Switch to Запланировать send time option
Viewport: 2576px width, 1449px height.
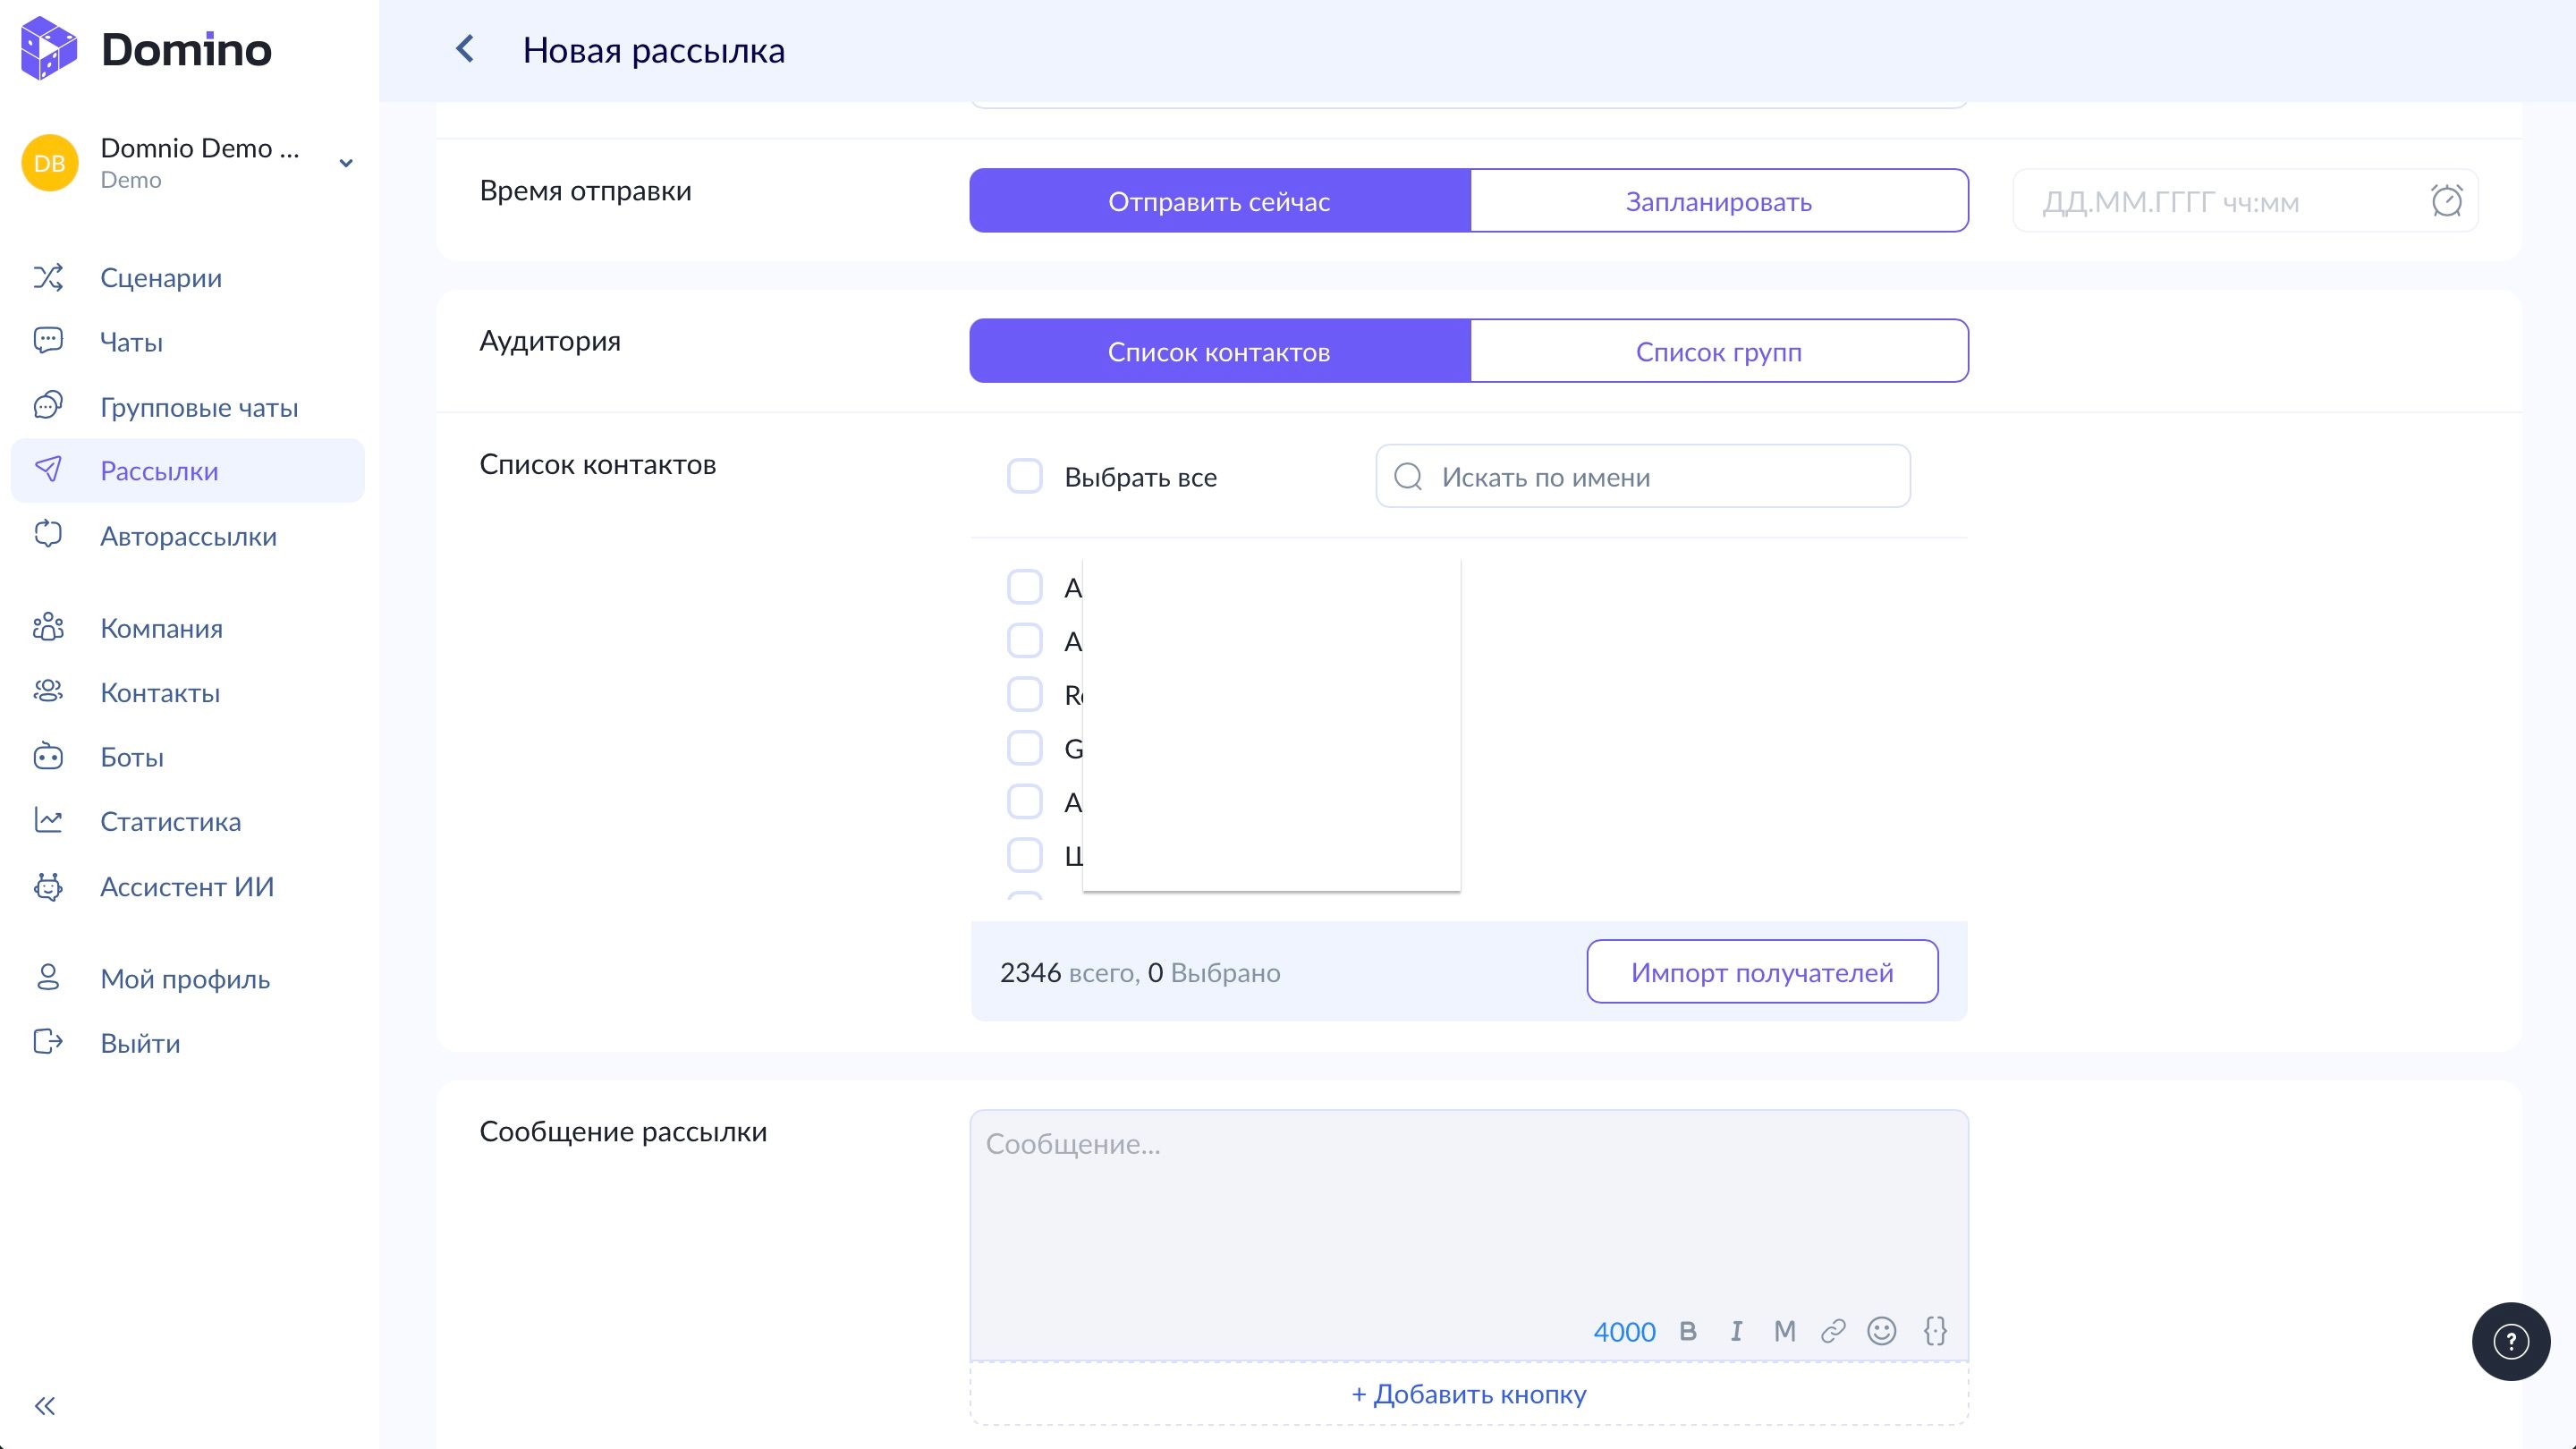pos(1718,201)
